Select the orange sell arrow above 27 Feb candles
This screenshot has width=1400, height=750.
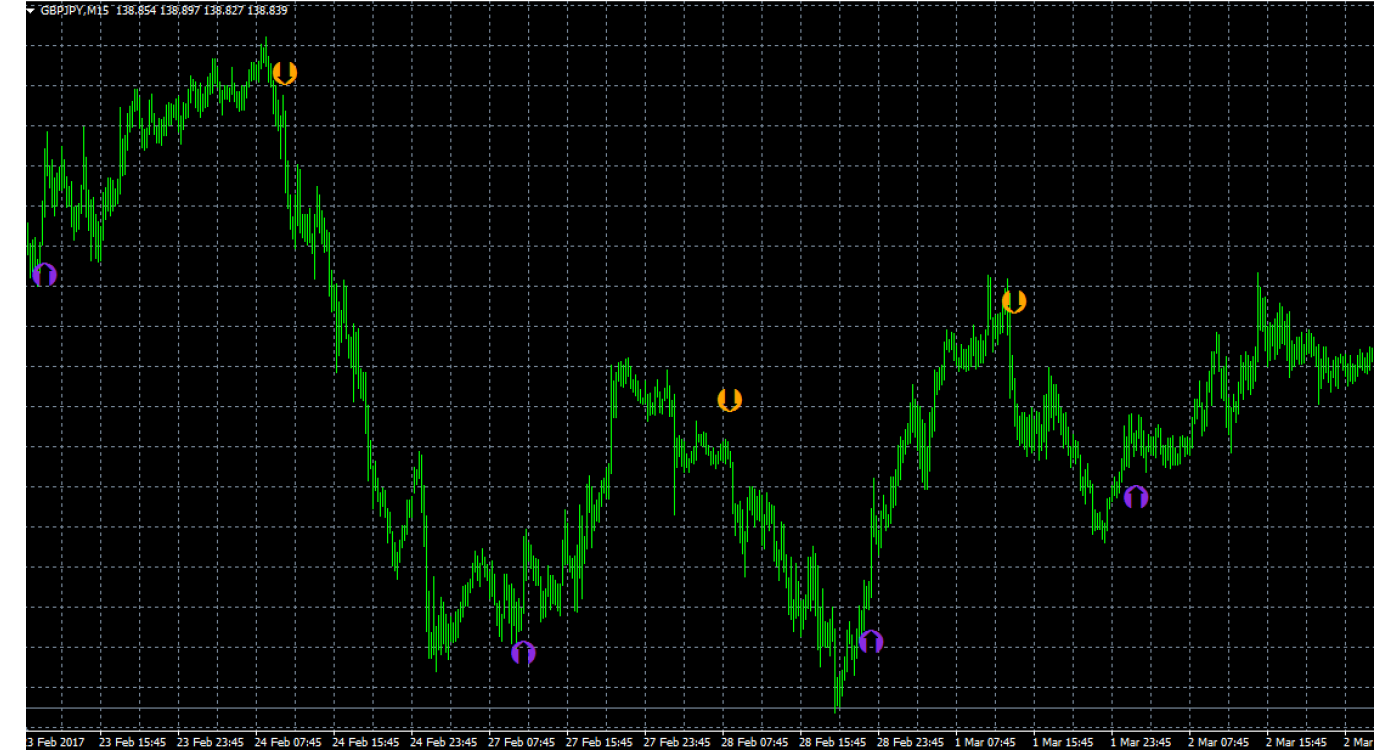pos(729,400)
